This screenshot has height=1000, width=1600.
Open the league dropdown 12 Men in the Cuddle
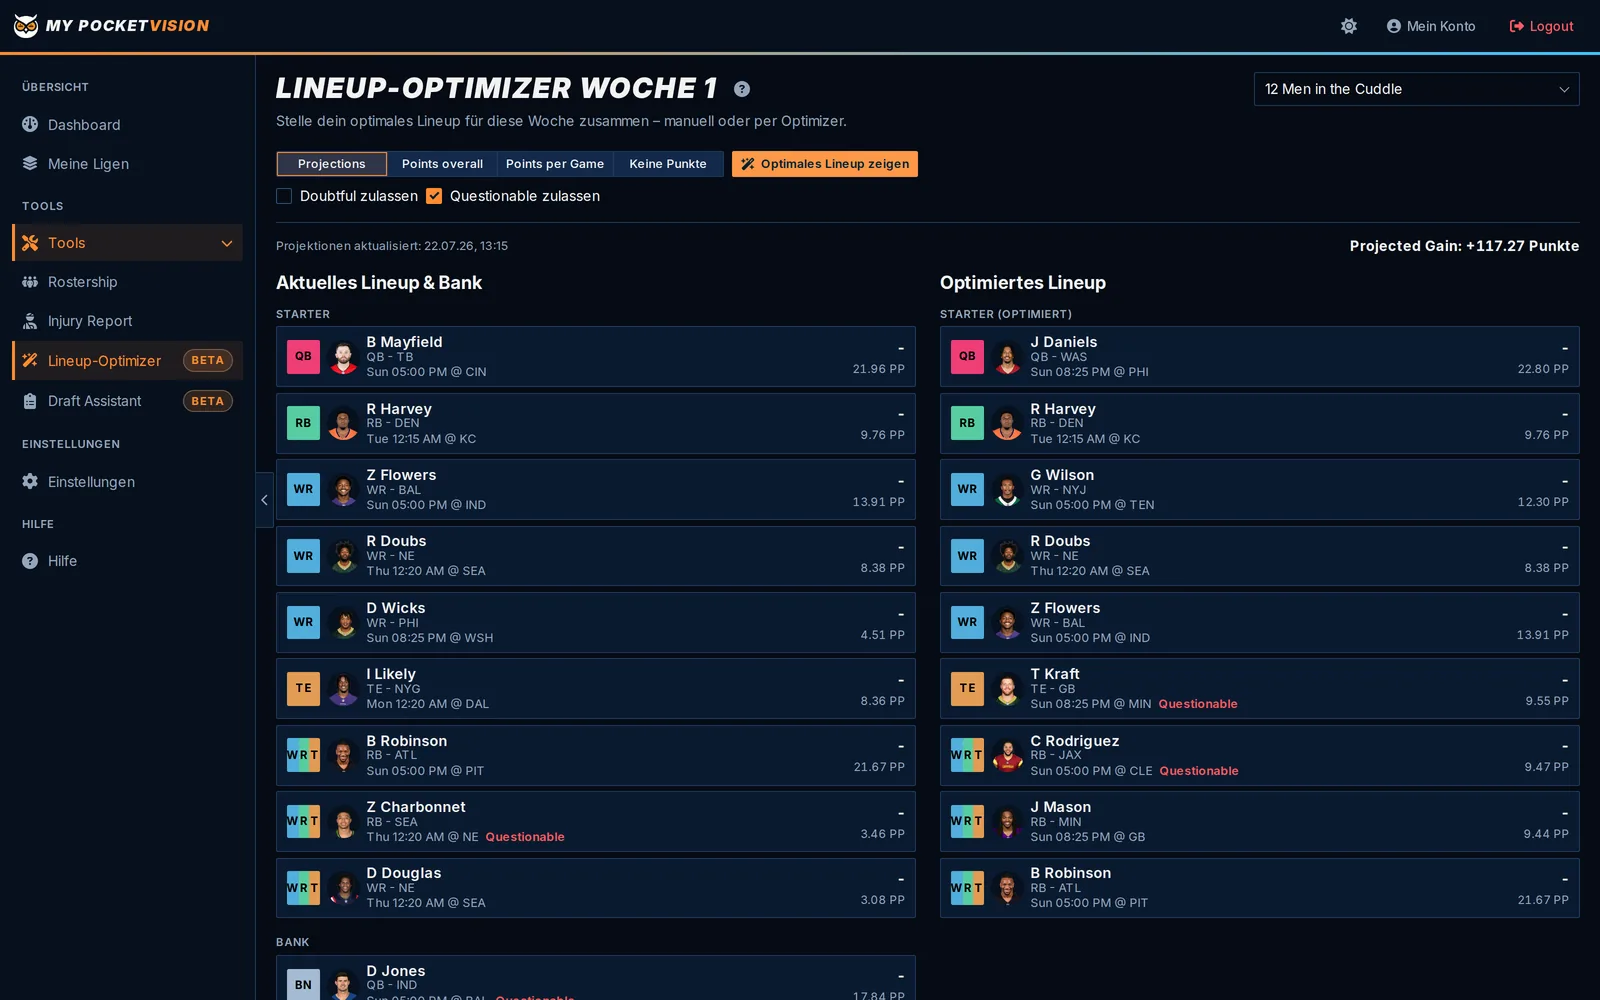point(1416,89)
